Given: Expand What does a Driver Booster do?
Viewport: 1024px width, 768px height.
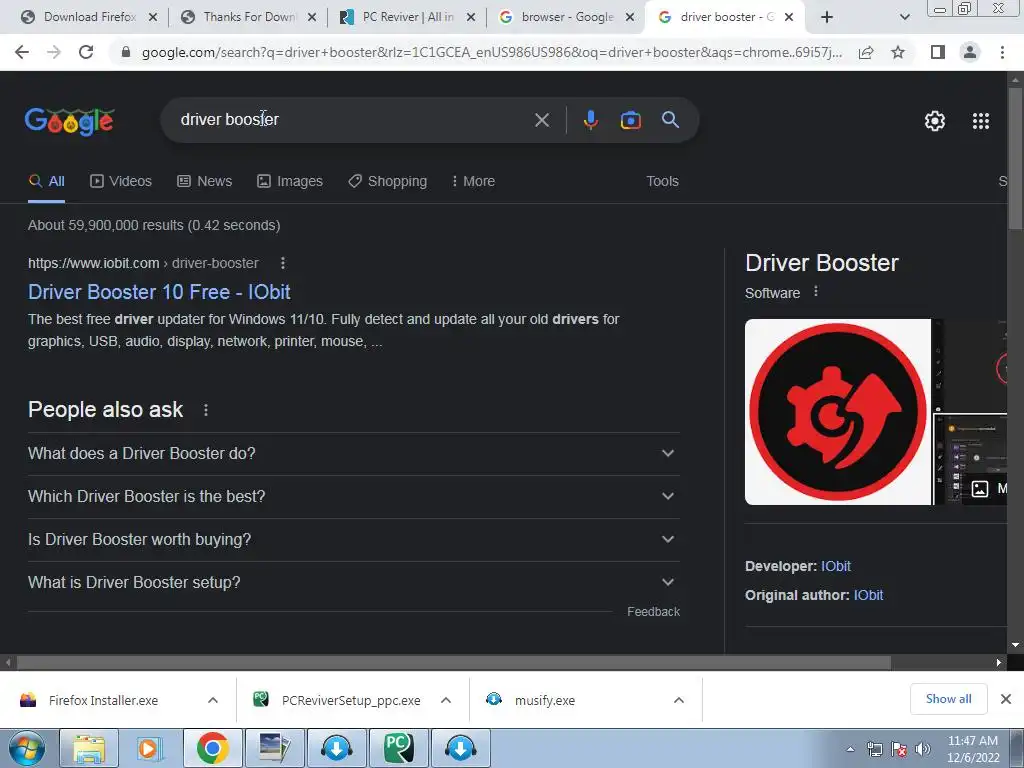Looking at the screenshot, I should [x=354, y=453].
